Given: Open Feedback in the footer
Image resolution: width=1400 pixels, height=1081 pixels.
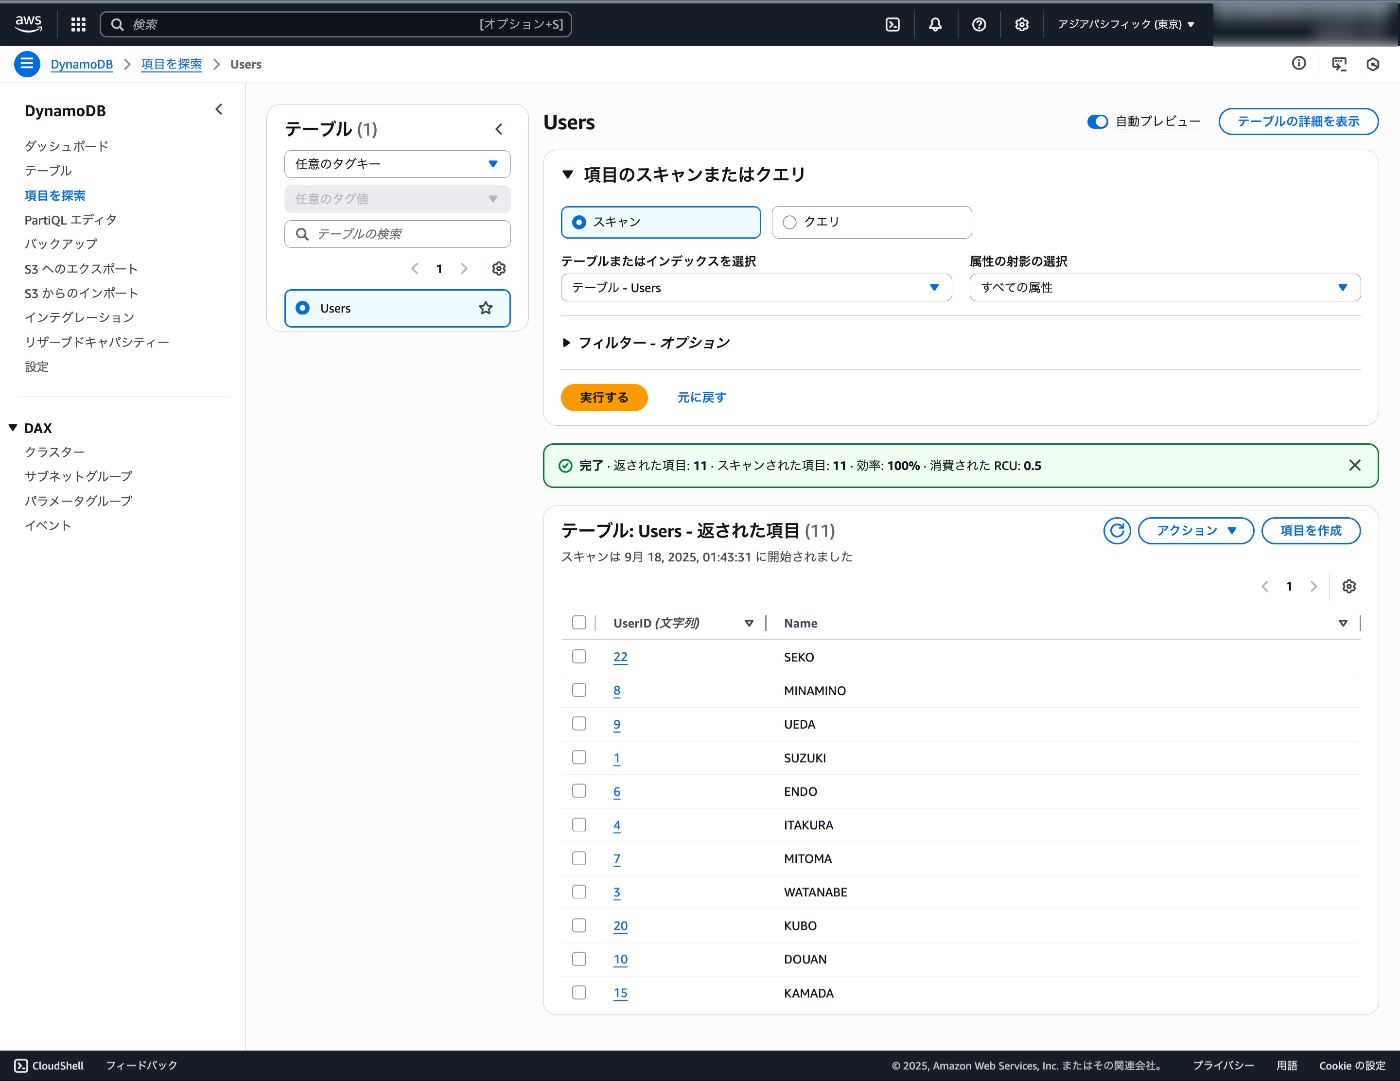Looking at the screenshot, I should pyautogui.click(x=142, y=1066).
